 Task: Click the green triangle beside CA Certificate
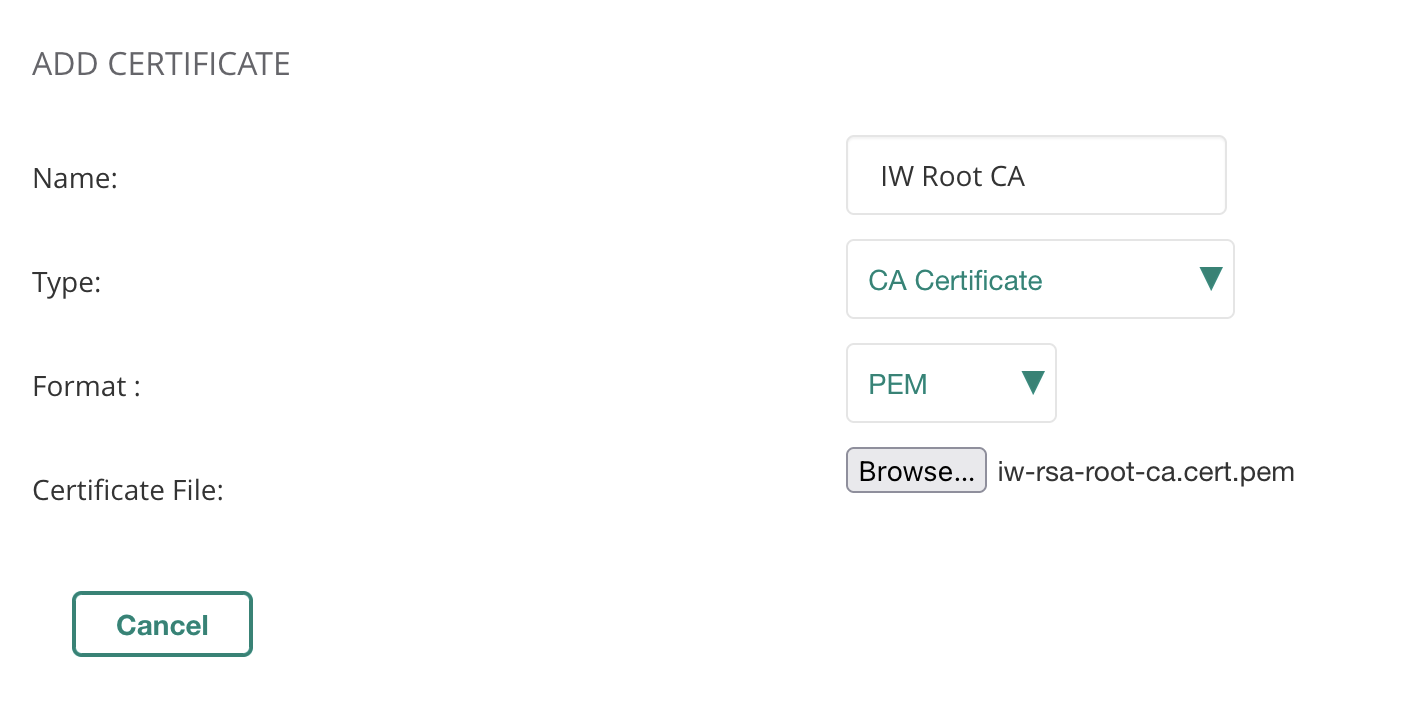coord(1210,280)
